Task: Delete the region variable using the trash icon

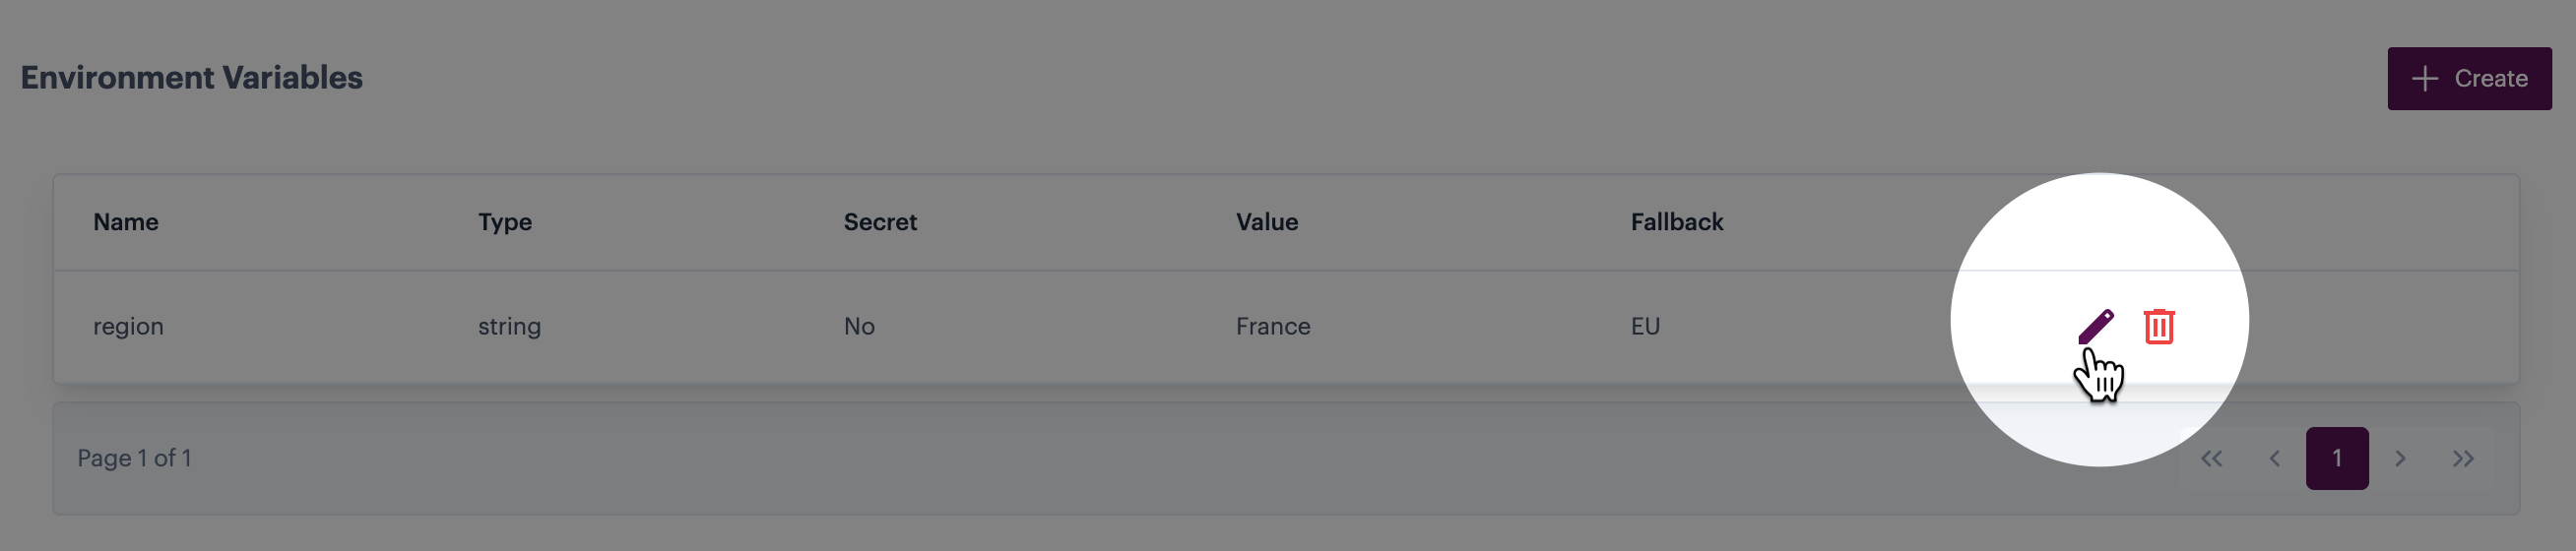Action: (x=2159, y=326)
